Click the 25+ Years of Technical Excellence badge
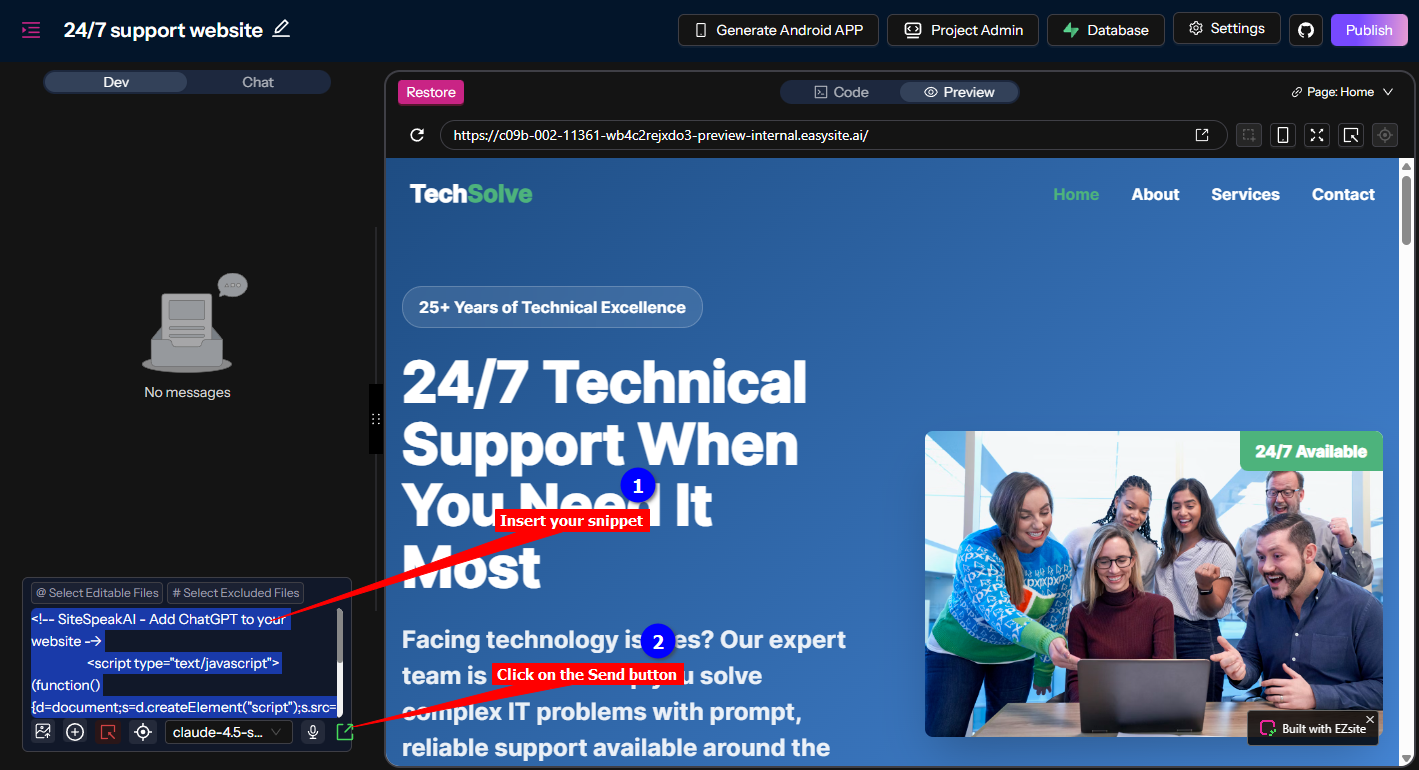 pos(552,307)
